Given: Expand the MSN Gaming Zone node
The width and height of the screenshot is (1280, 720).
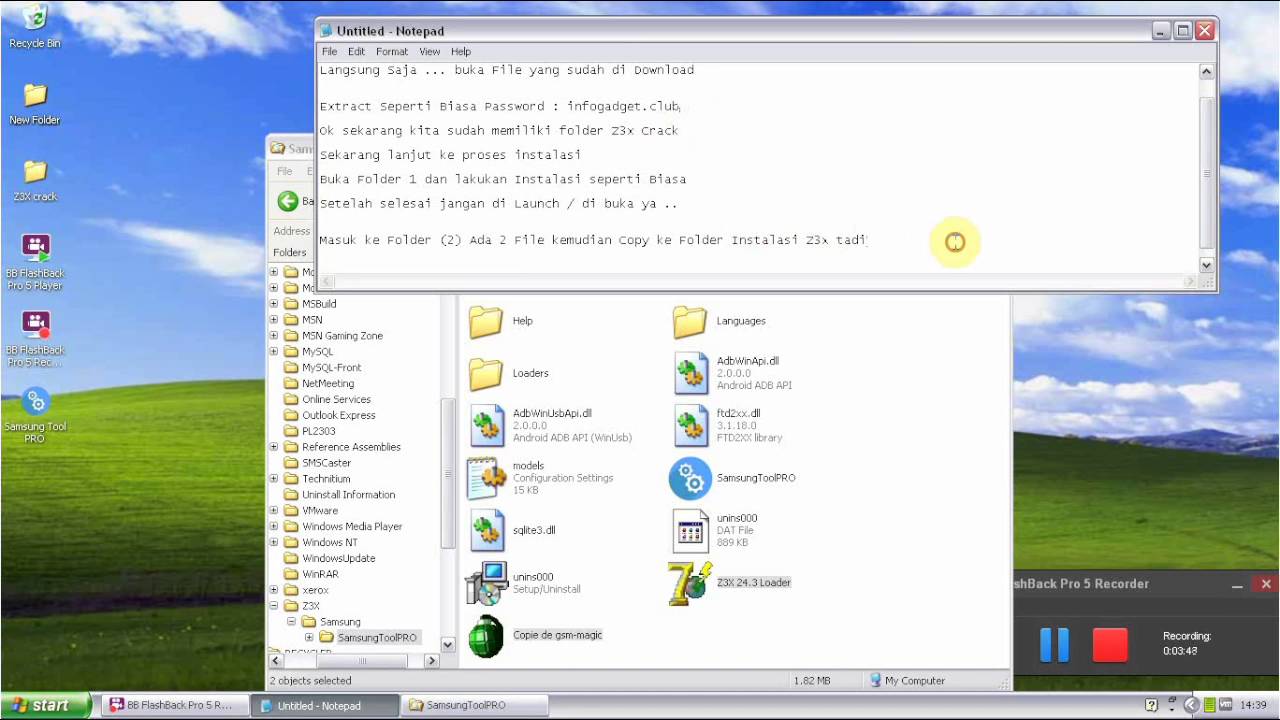Looking at the screenshot, I should pyautogui.click(x=274, y=336).
